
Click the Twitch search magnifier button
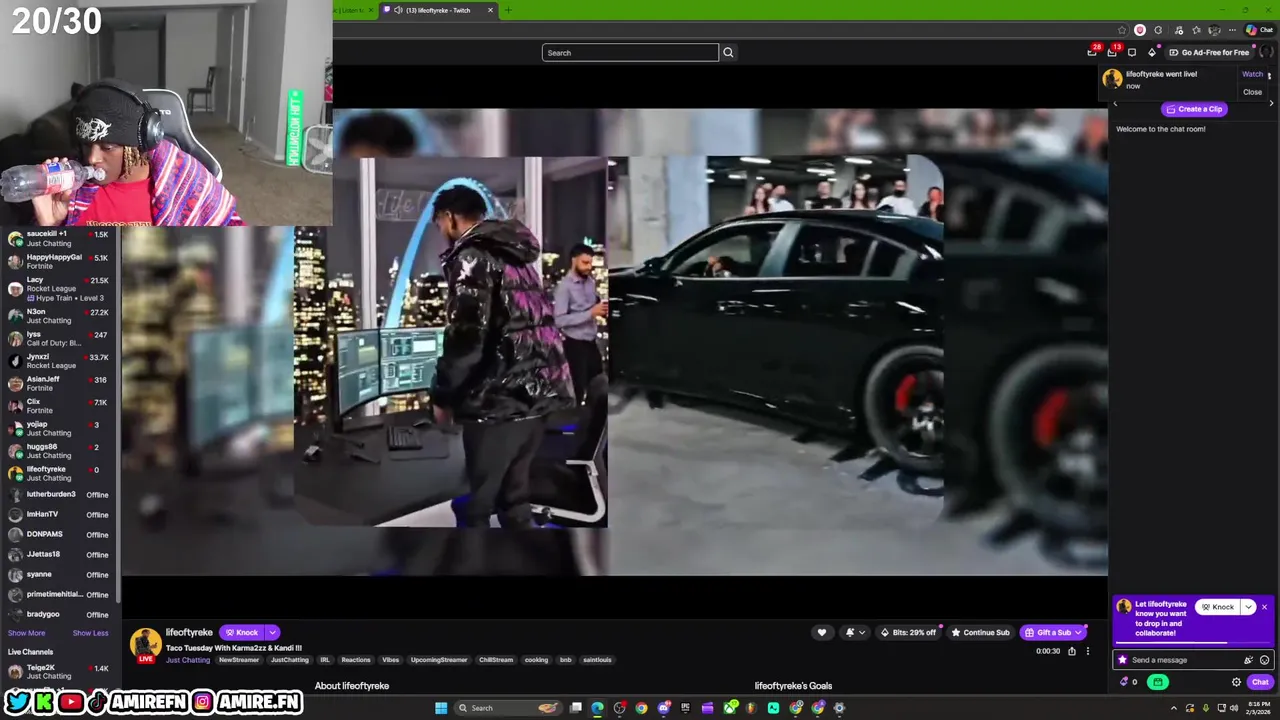coord(728,53)
